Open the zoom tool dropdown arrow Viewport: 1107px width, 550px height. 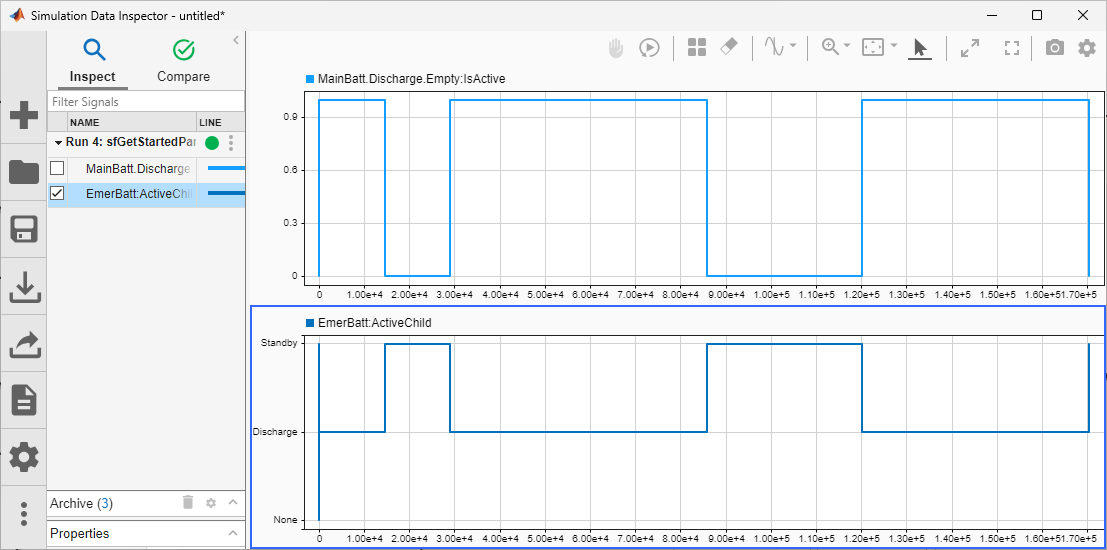click(847, 46)
